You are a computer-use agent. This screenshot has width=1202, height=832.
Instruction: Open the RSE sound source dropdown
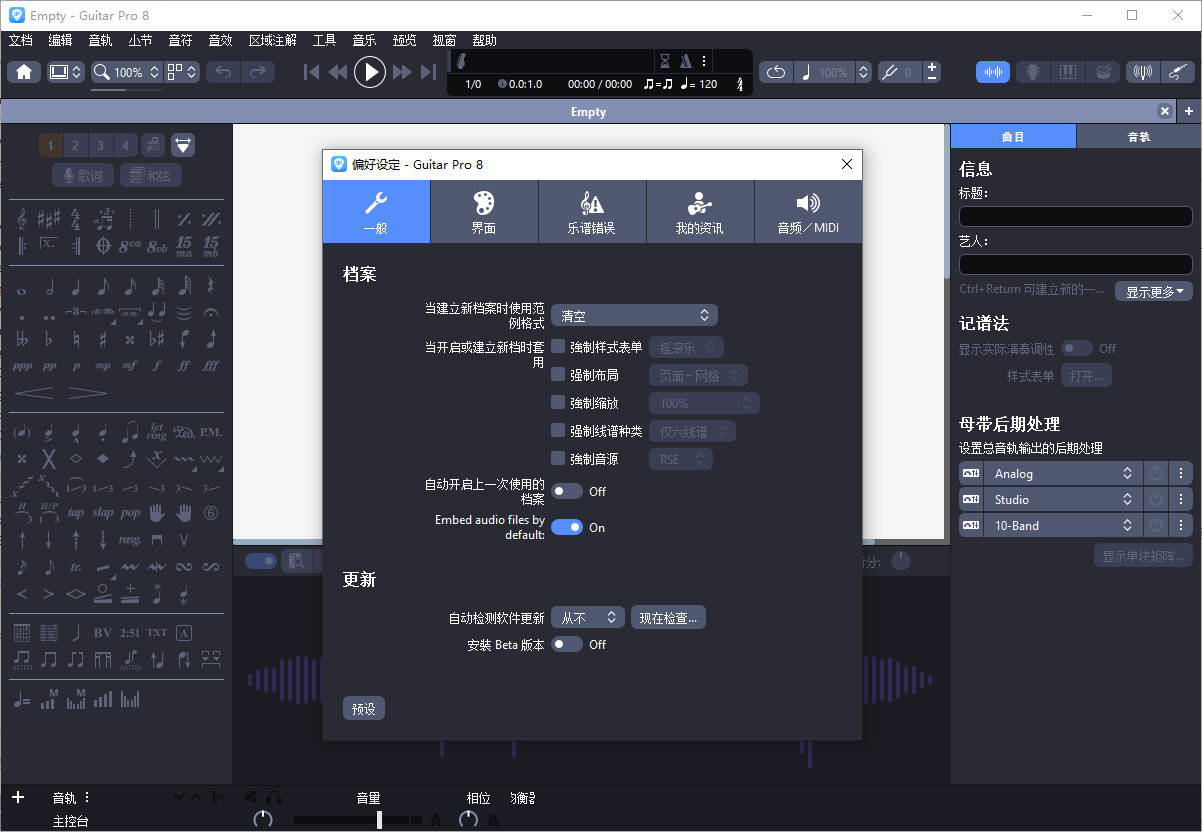(x=681, y=459)
